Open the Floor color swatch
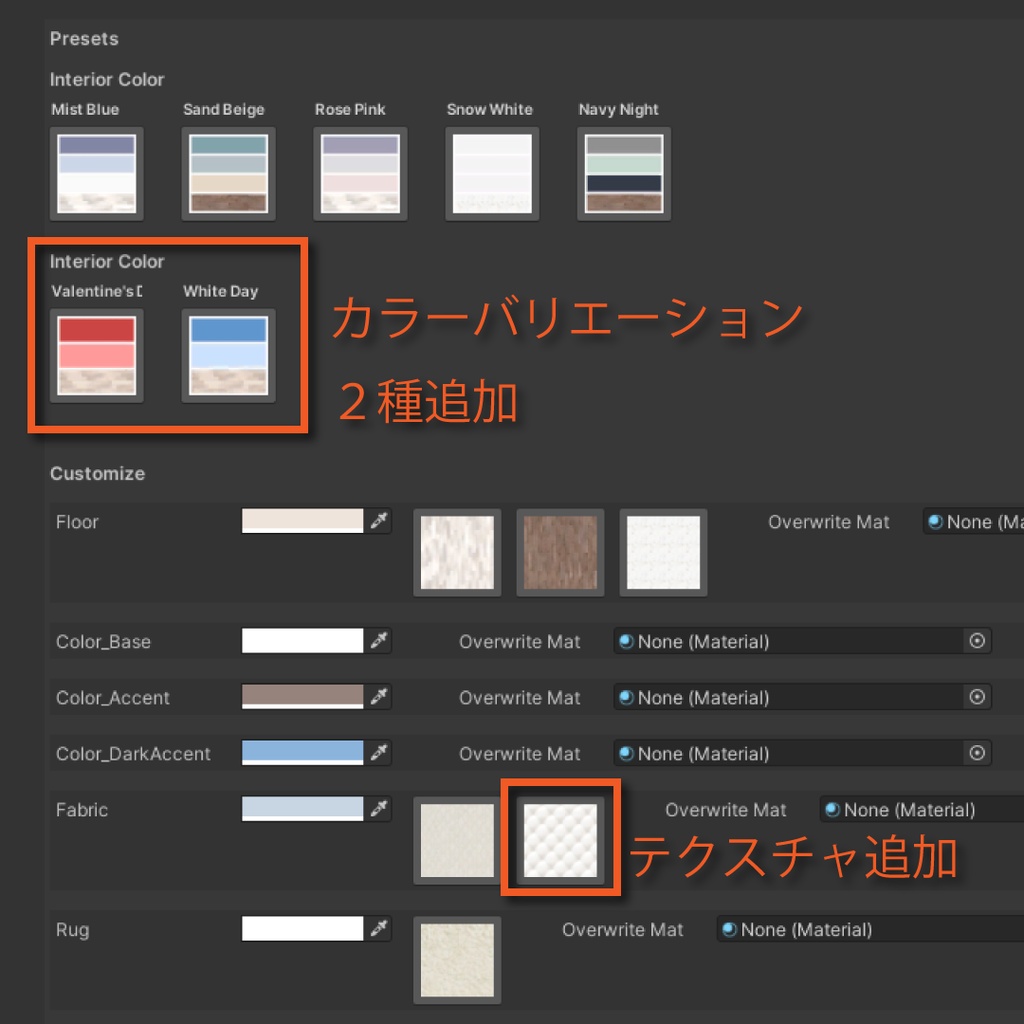Image resolution: width=1024 pixels, height=1024 pixels. click(x=302, y=521)
